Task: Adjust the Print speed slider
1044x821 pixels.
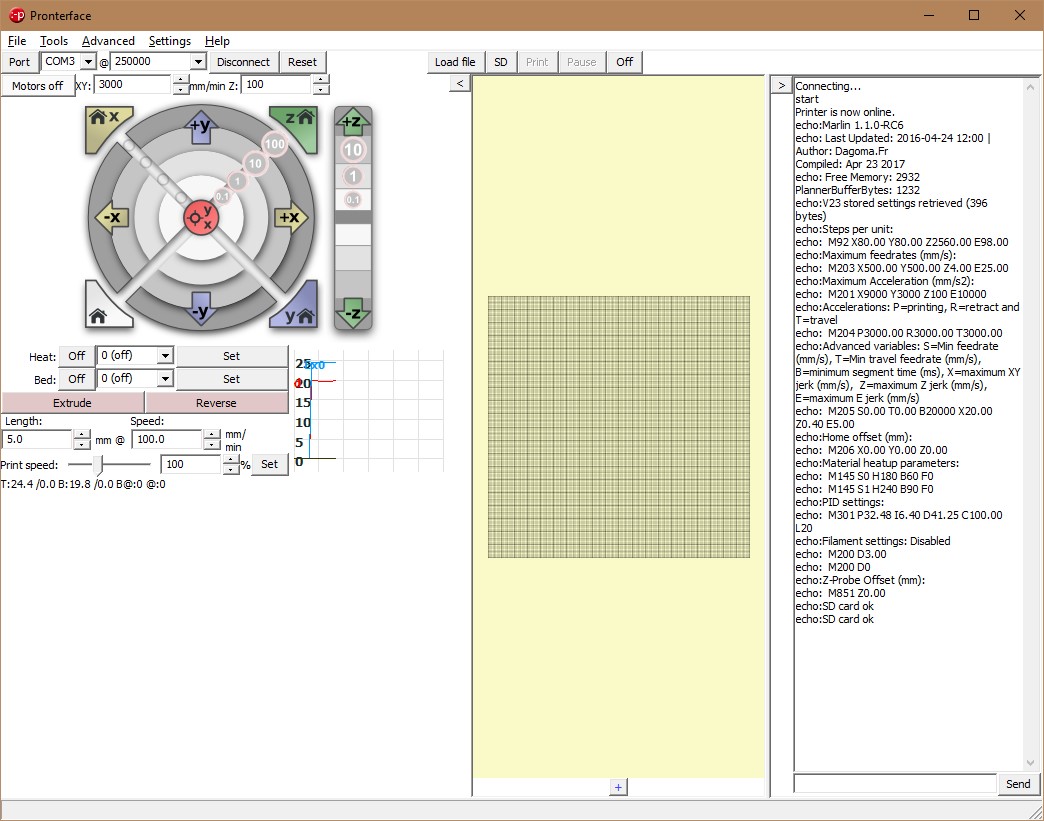Action: [x=98, y=465]
